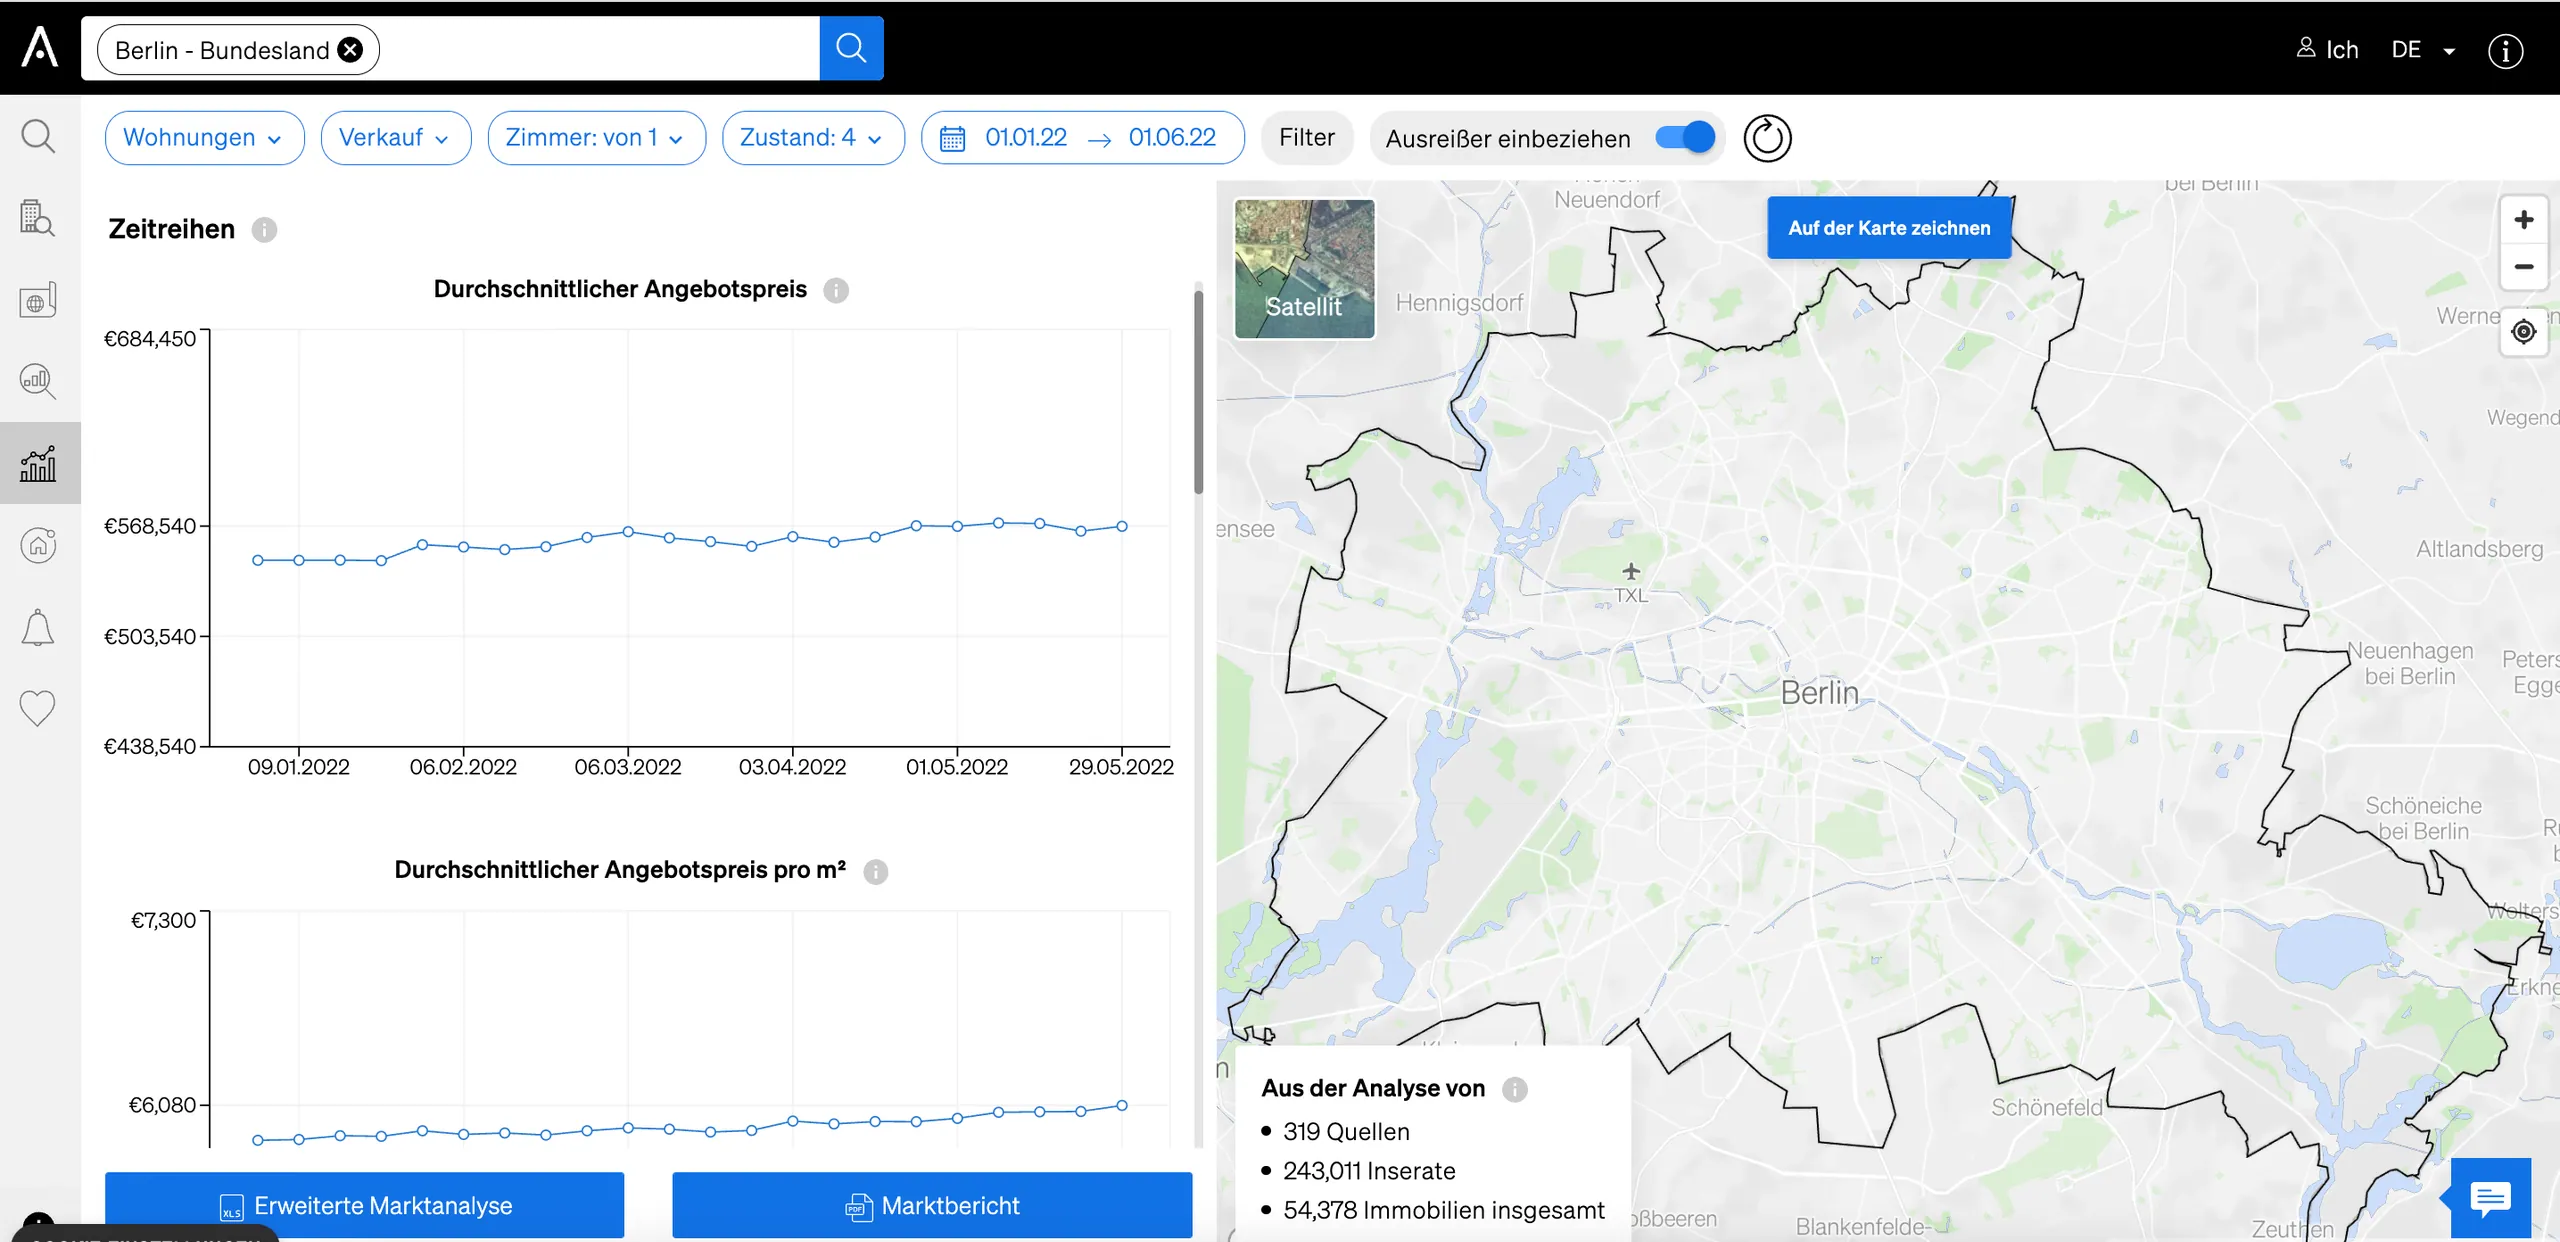The width and height of the screenshot is (2560, 1242).
Task: Expand the Wohnungen dropdown
Action: coord(204,138)
